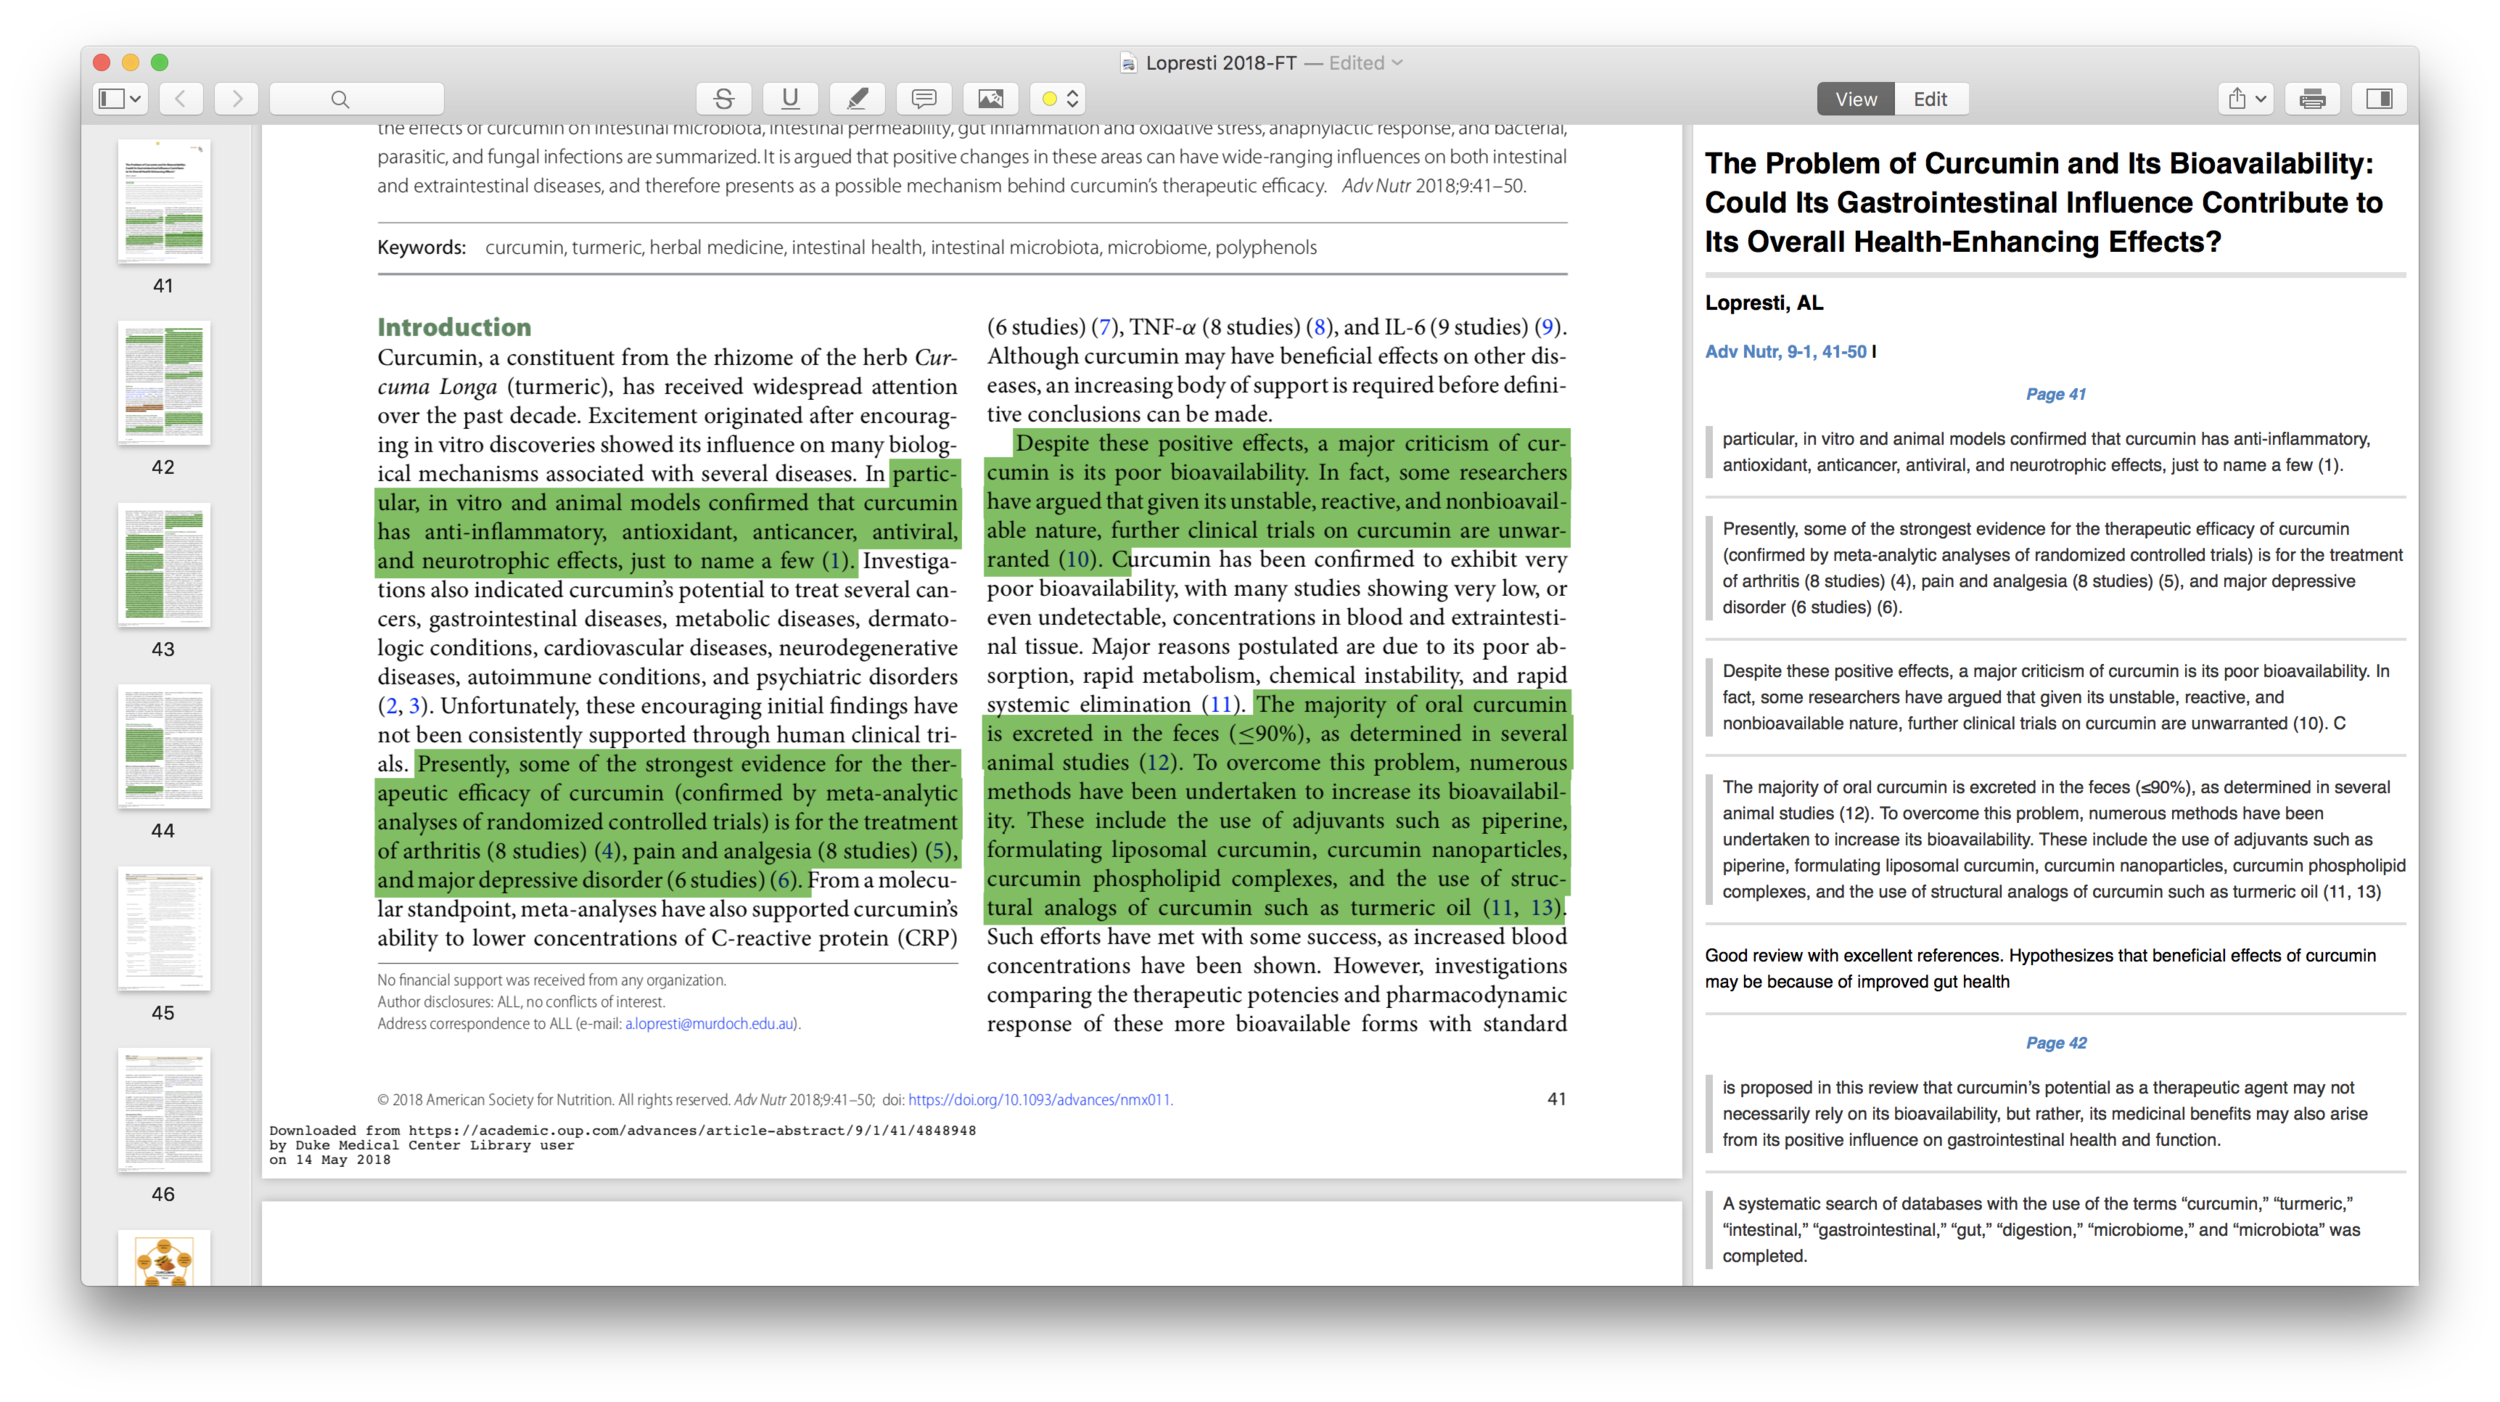
Task: Open page 46 thumbnail
Action: [x=164, y=1110]
